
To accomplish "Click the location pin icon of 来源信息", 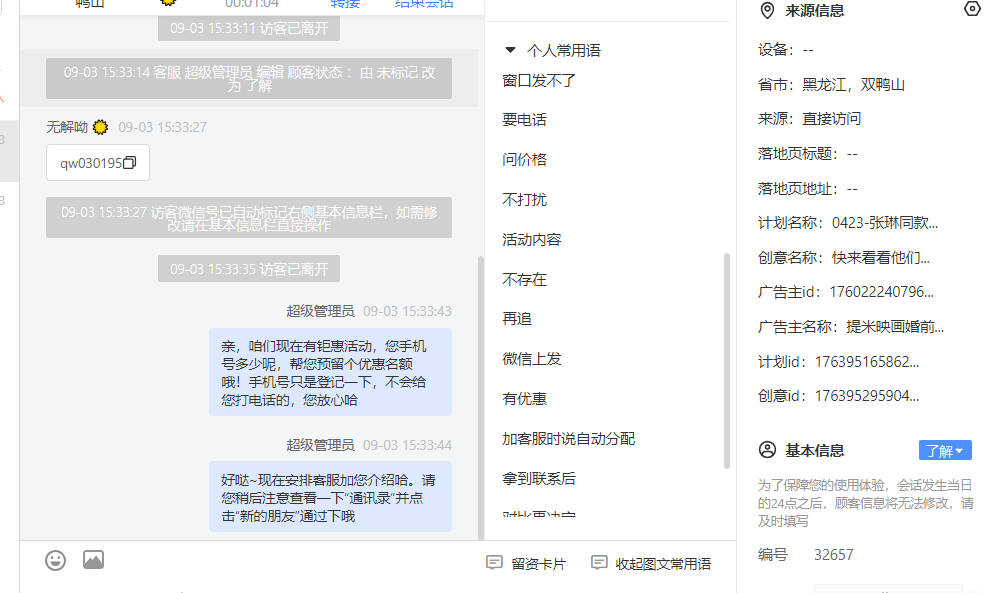I will [x=767, y=11].
